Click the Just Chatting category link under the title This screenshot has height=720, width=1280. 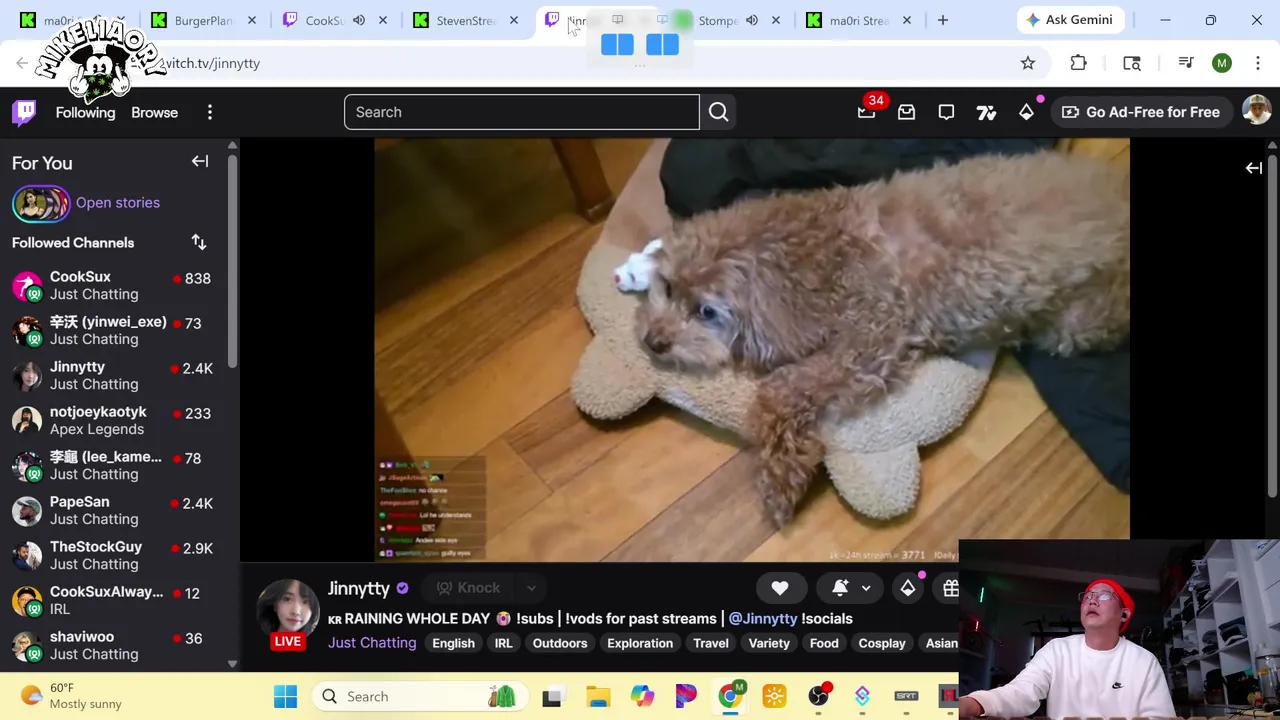point(372,643)
